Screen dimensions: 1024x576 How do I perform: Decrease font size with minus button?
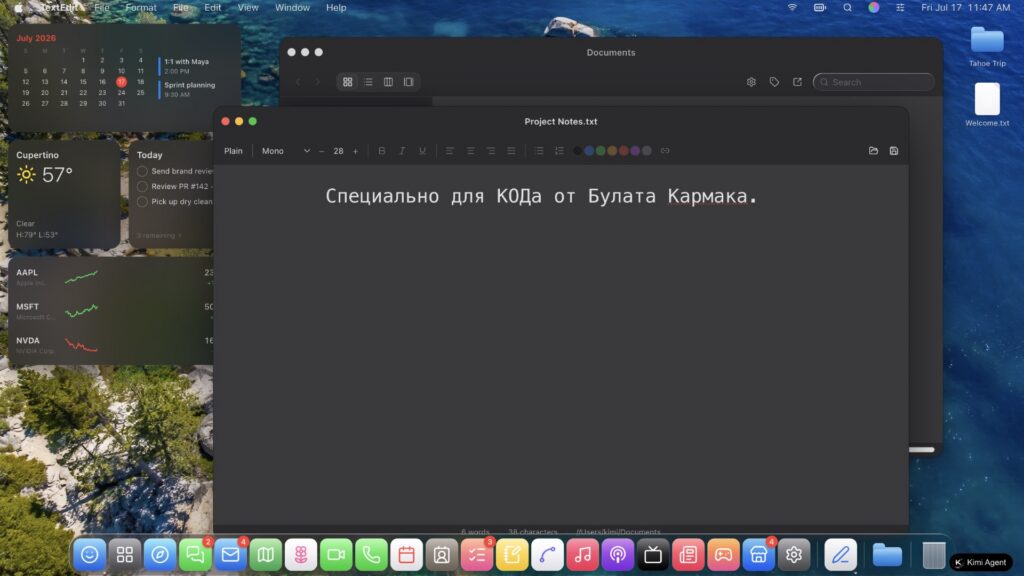(321, 151)
